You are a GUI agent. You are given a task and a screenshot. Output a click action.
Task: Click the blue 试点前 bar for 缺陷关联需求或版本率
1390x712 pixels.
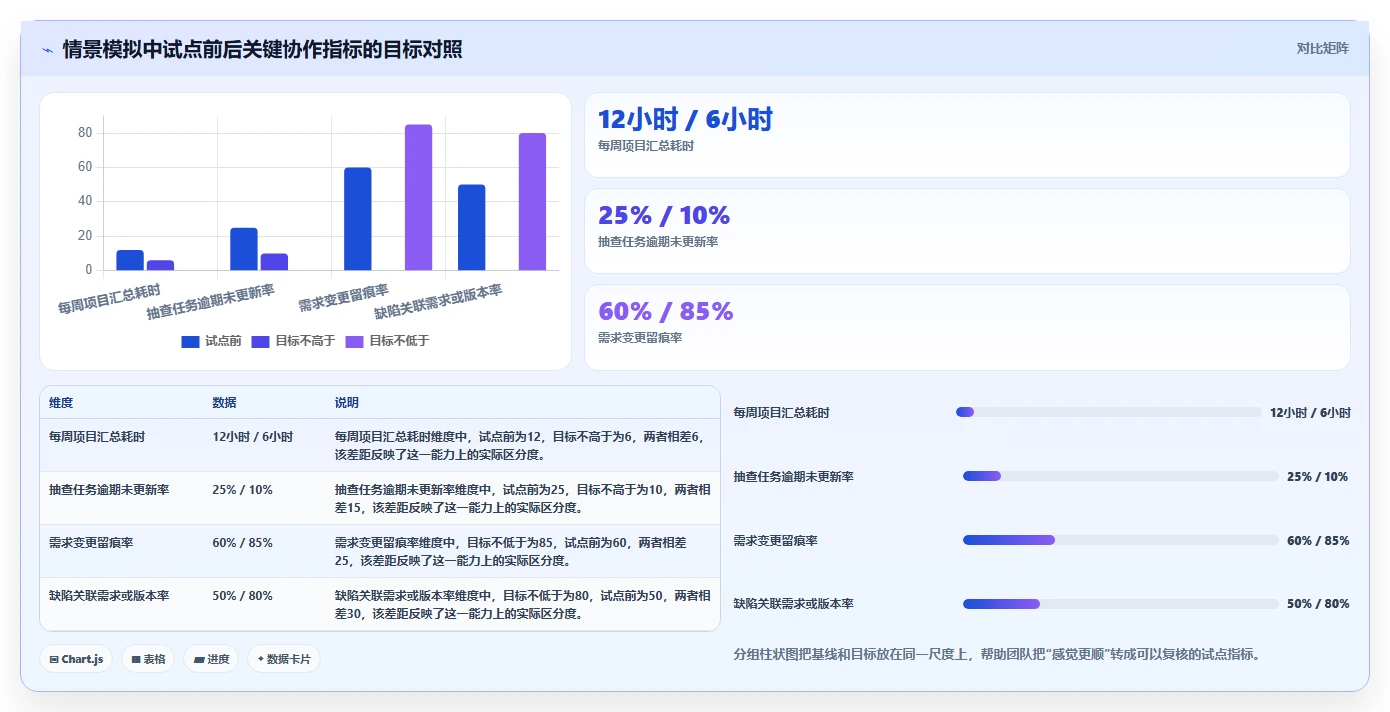point(471,227)
